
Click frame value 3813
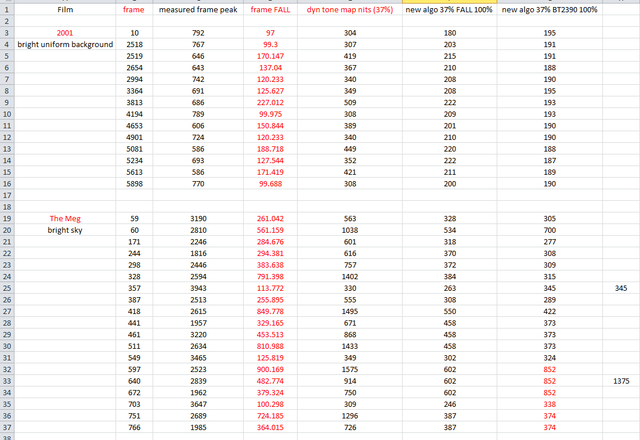[x=134, y=102]
